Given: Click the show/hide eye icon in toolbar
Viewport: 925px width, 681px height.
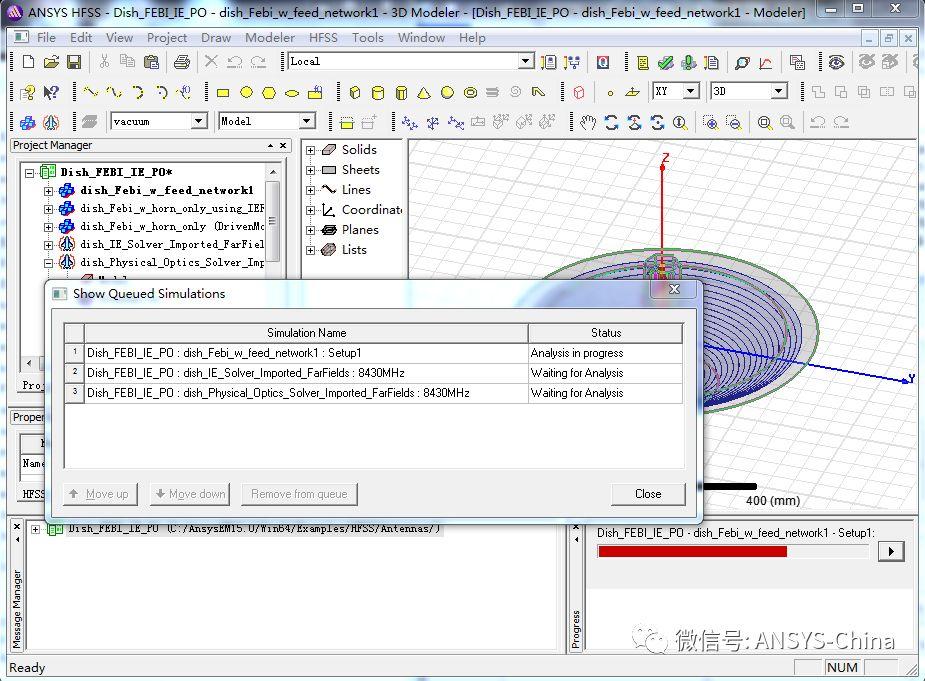Looking at the screenshot, I should click(836, 61).
